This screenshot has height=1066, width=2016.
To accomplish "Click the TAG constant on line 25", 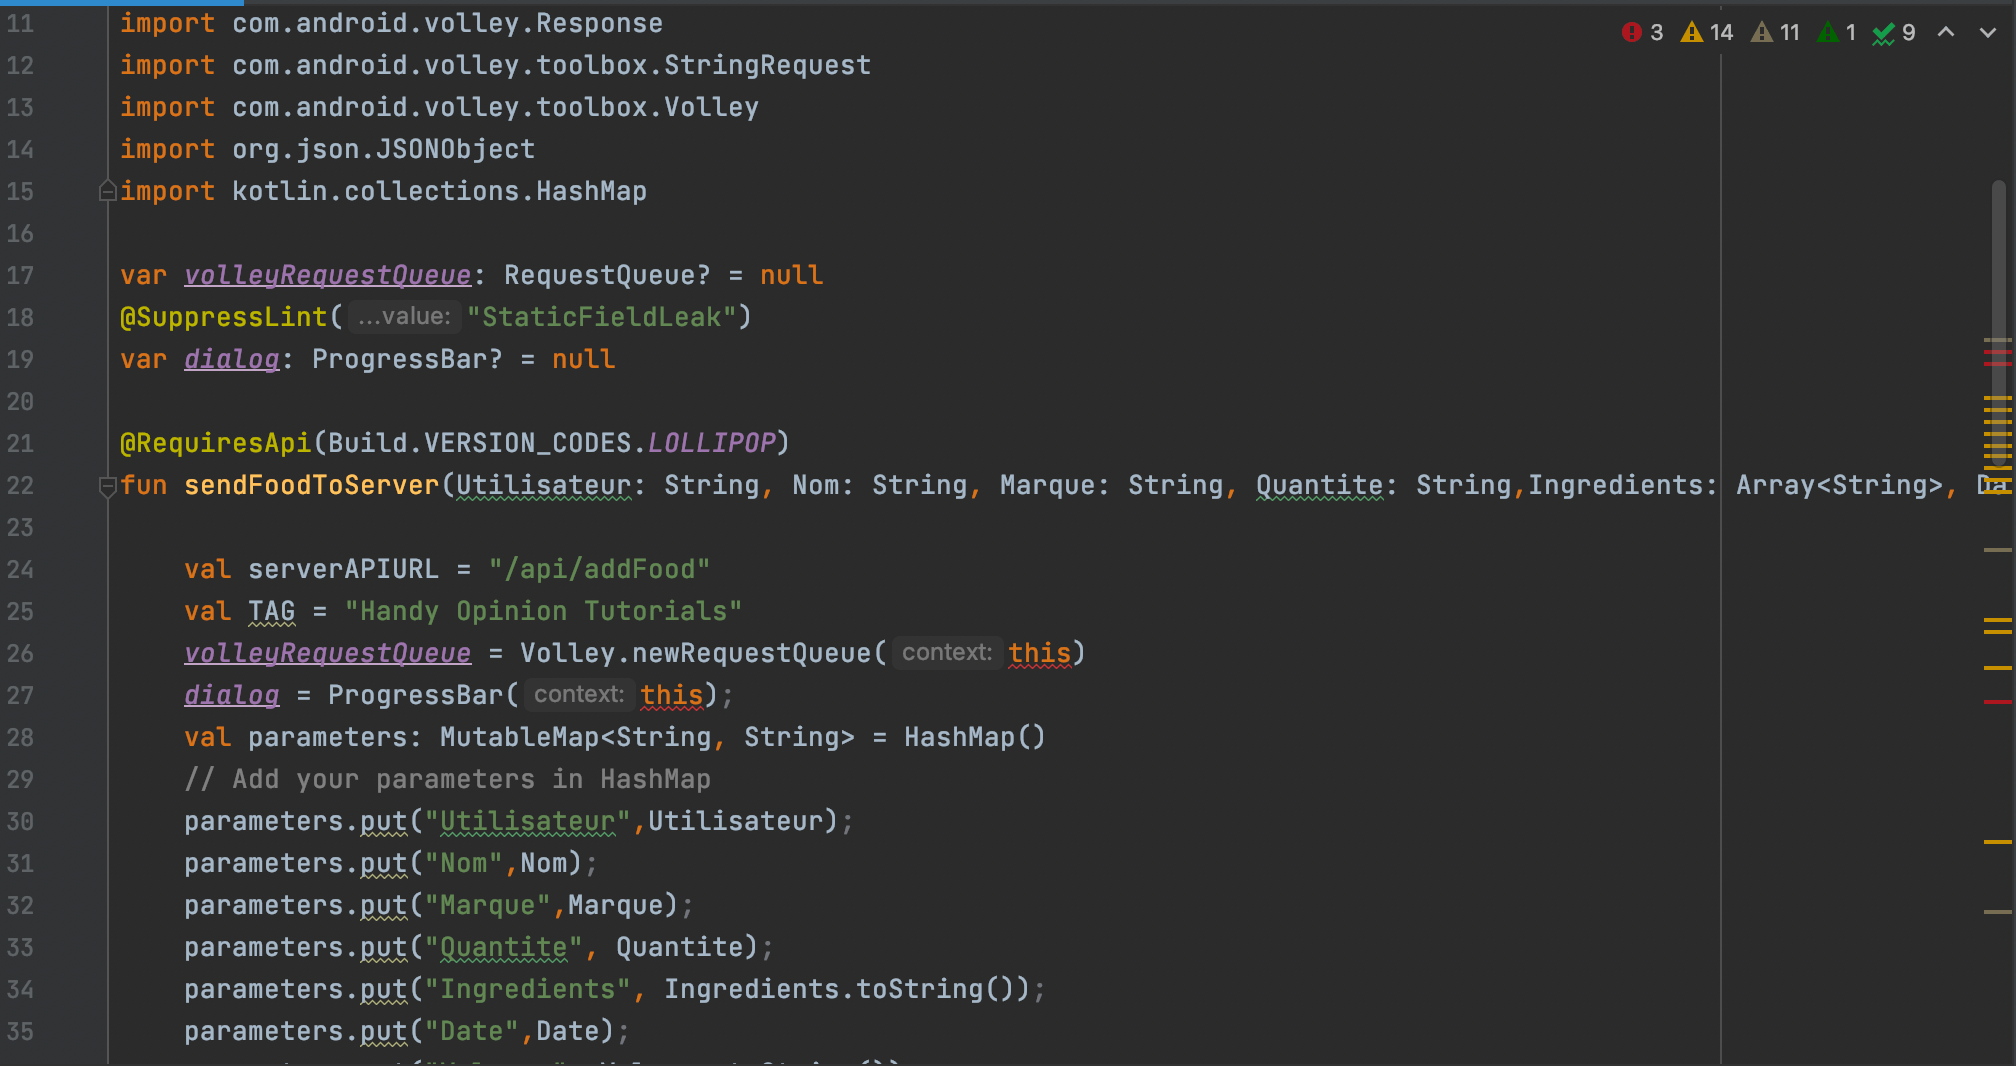I will 271,611.
